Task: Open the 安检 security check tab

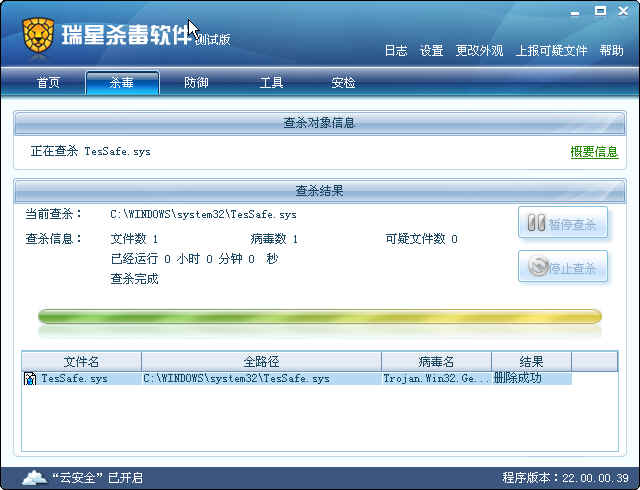Action: [343, 82]
